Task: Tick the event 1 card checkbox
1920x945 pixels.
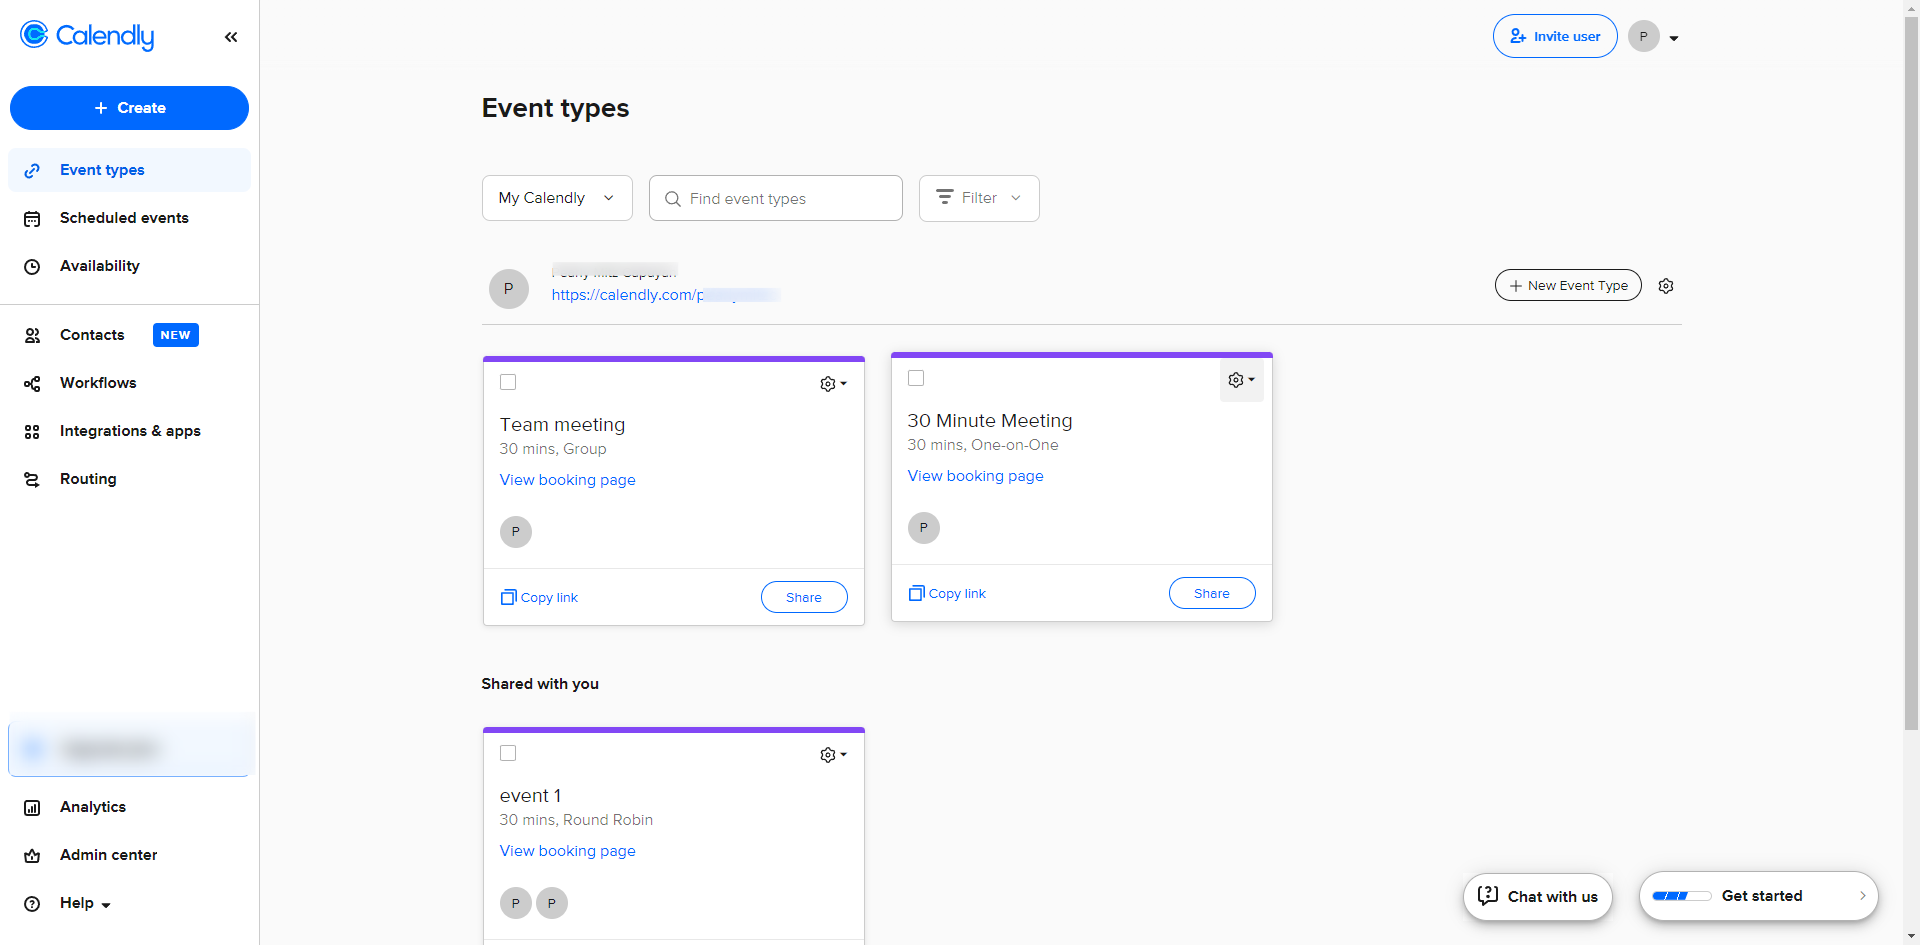Action: point(508,753)
